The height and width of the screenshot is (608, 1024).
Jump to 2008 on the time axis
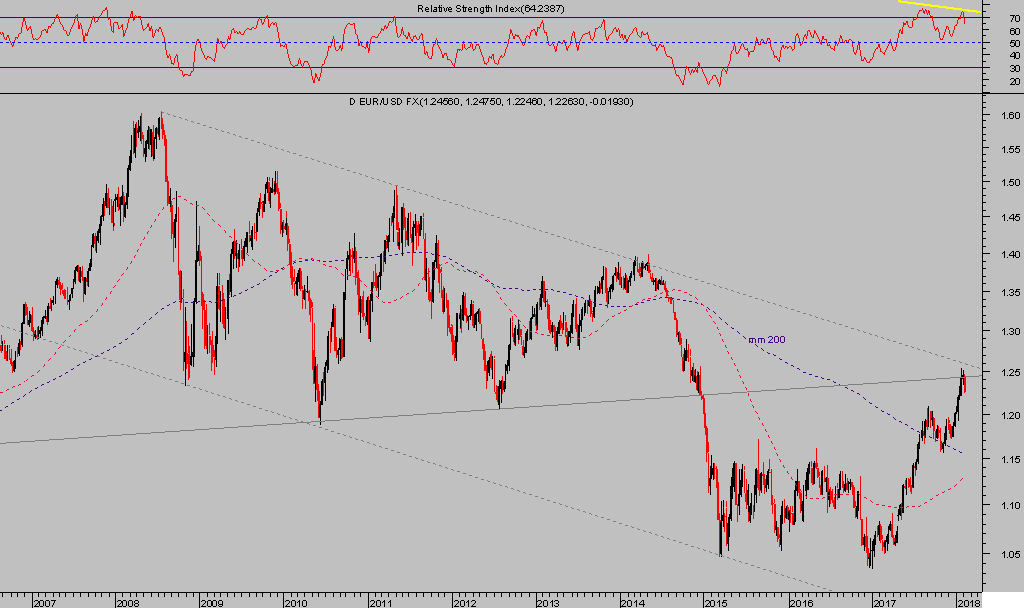[126, 602]
